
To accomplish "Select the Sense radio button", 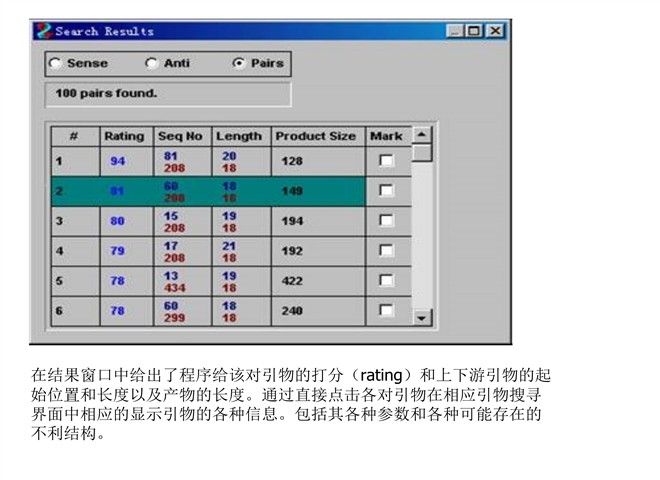I will (x=55, y=63).
